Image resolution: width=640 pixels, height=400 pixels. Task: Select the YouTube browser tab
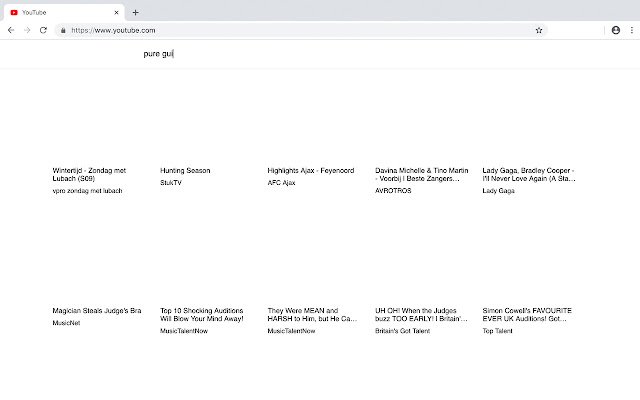tap(64, 13)
